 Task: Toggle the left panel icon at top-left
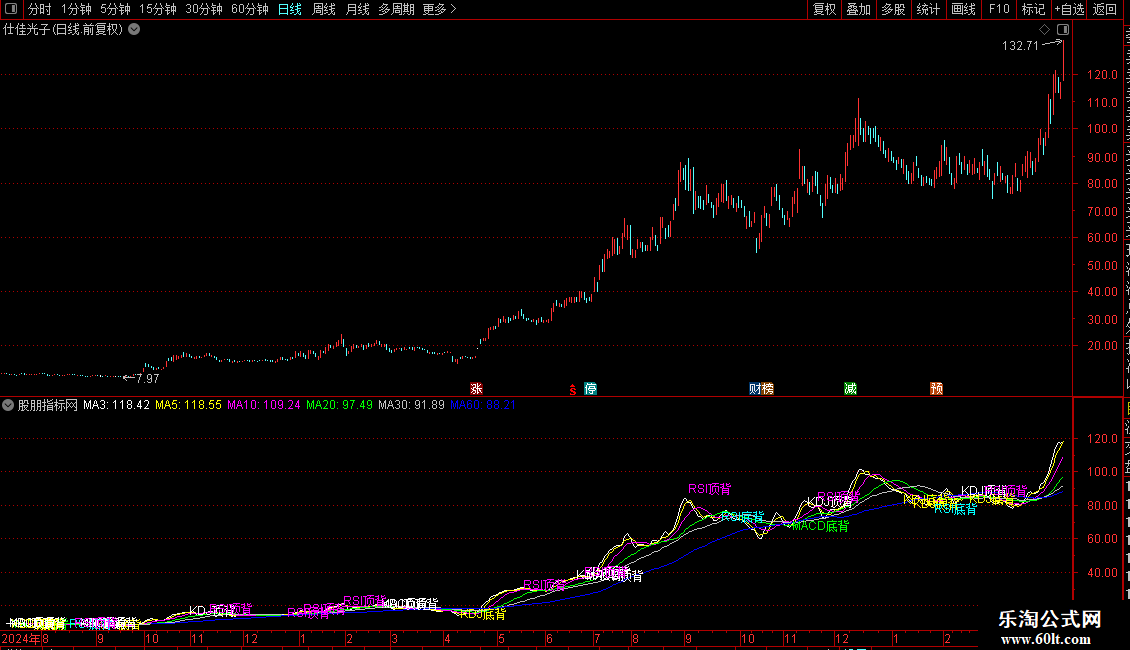coord(11,9)
